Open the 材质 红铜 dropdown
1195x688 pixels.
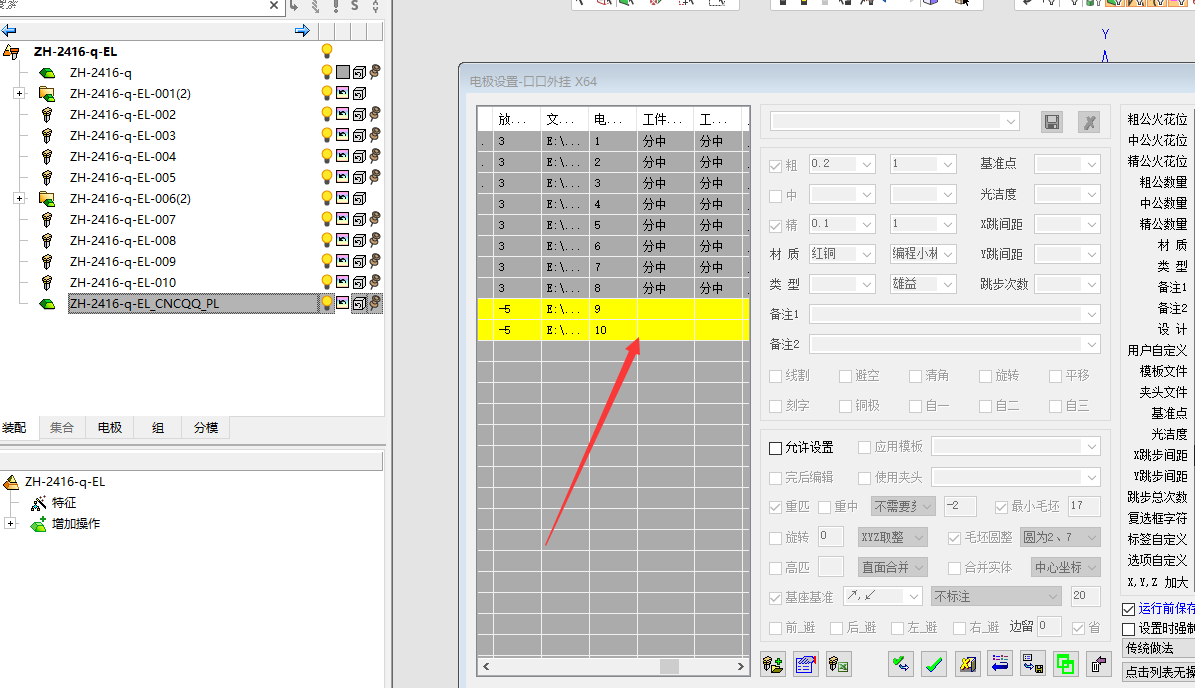(867, 254)
